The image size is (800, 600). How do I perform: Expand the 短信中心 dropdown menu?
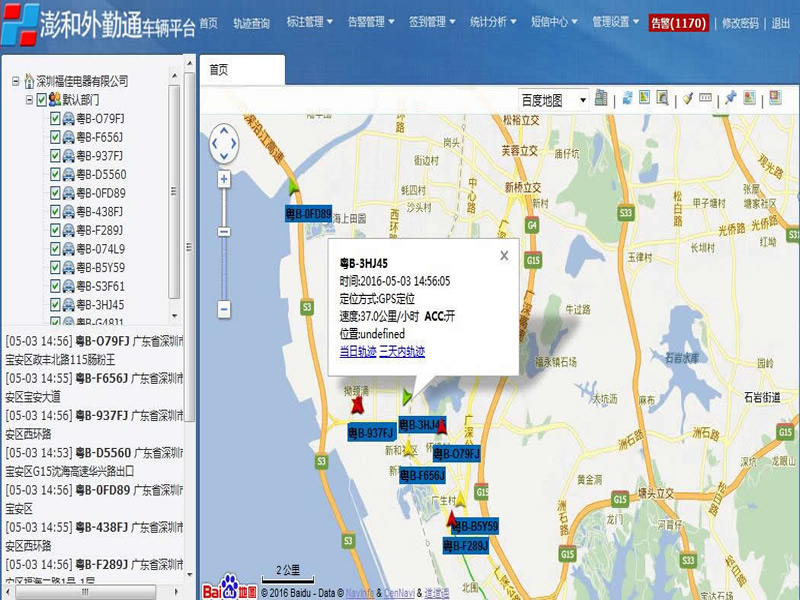(554, 22)
